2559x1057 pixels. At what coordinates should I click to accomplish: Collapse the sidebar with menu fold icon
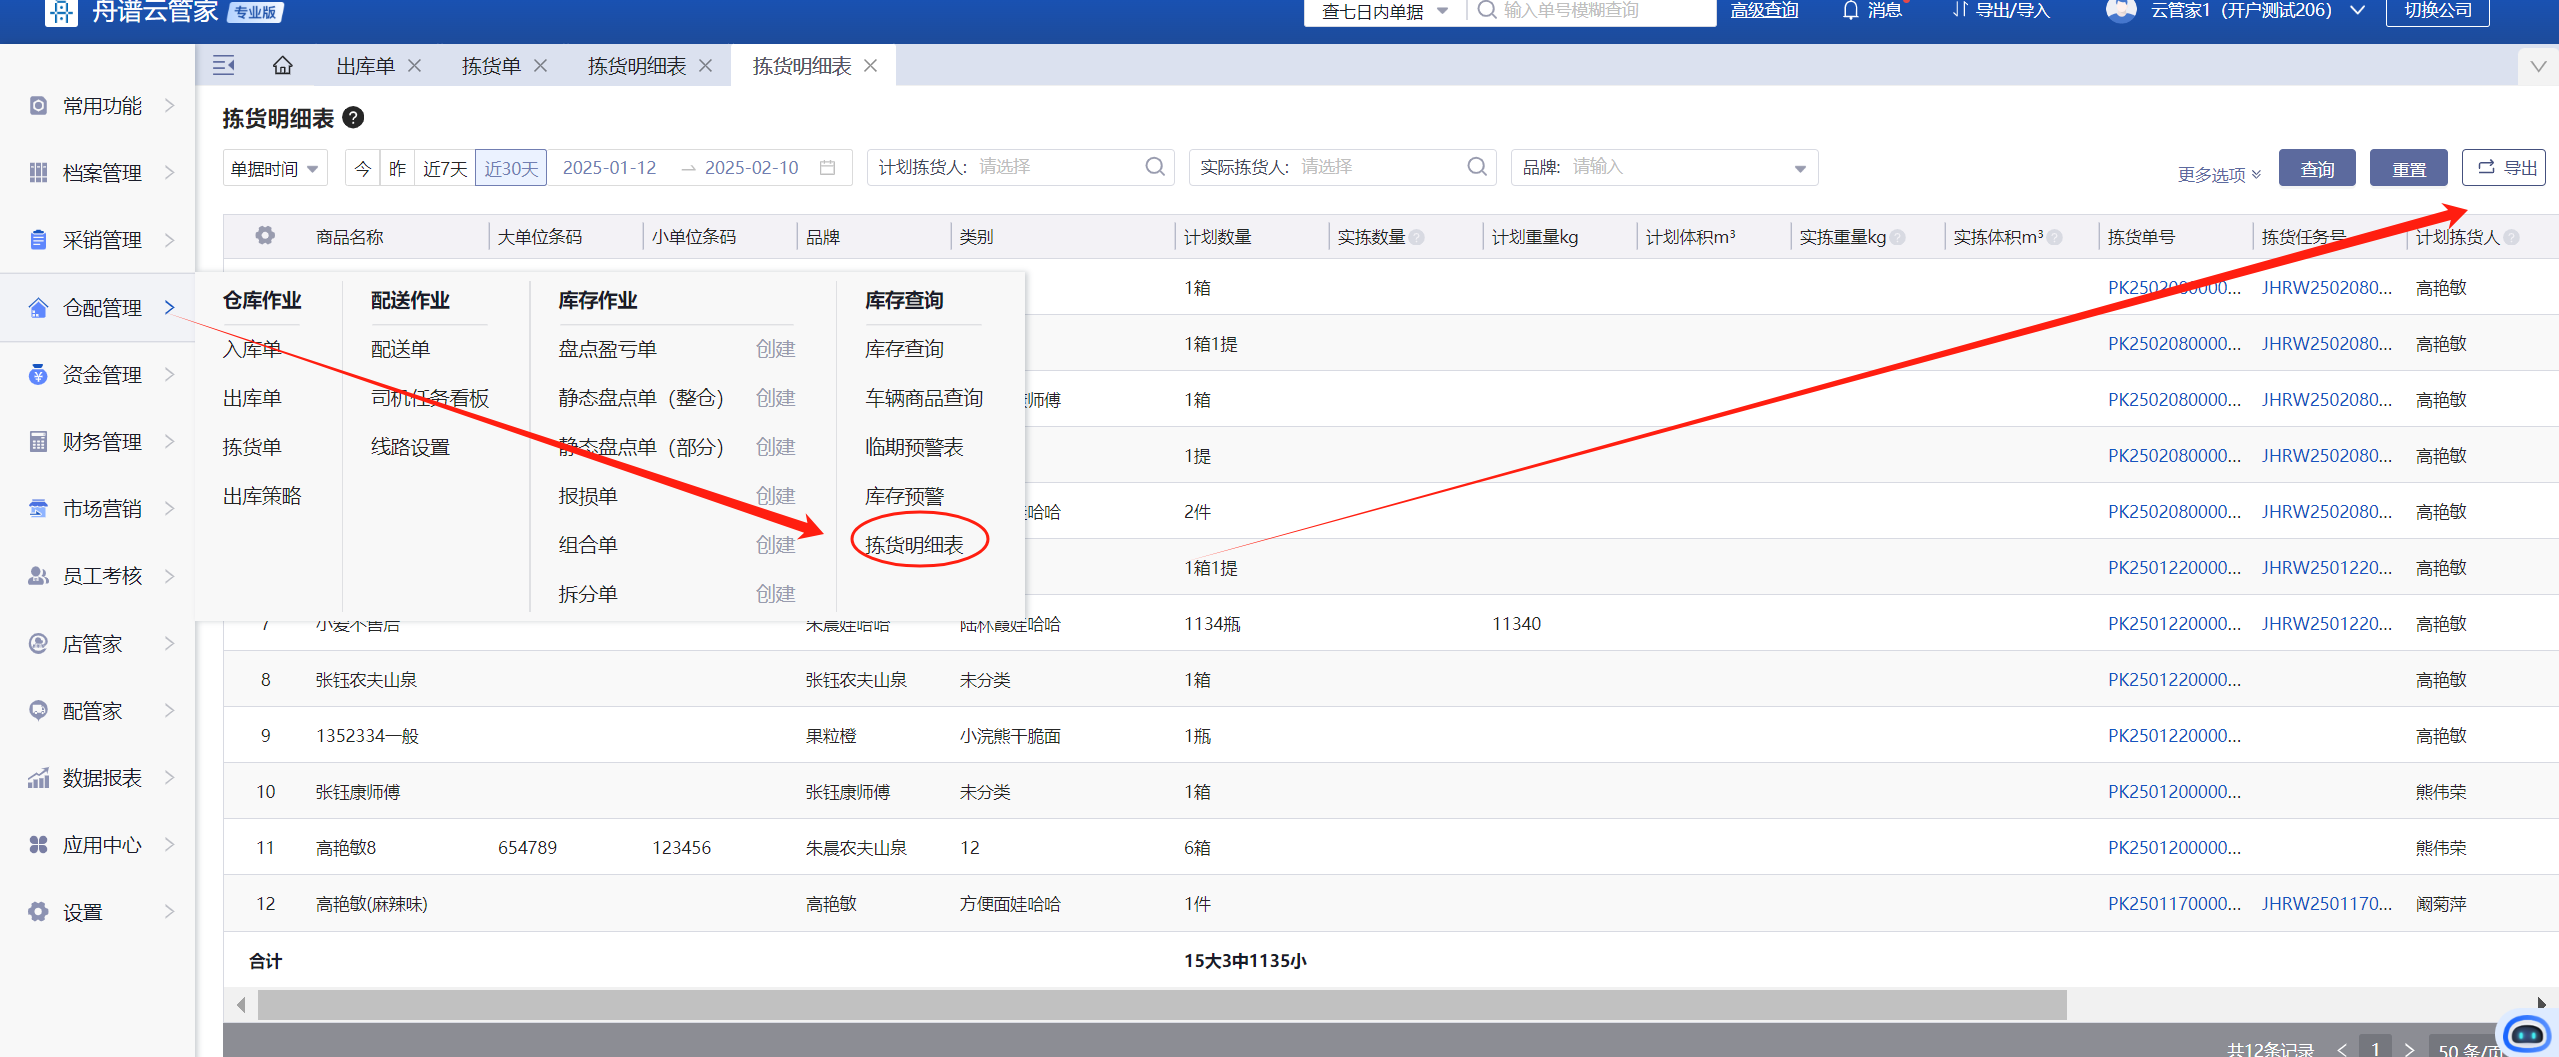pos(224,66)
